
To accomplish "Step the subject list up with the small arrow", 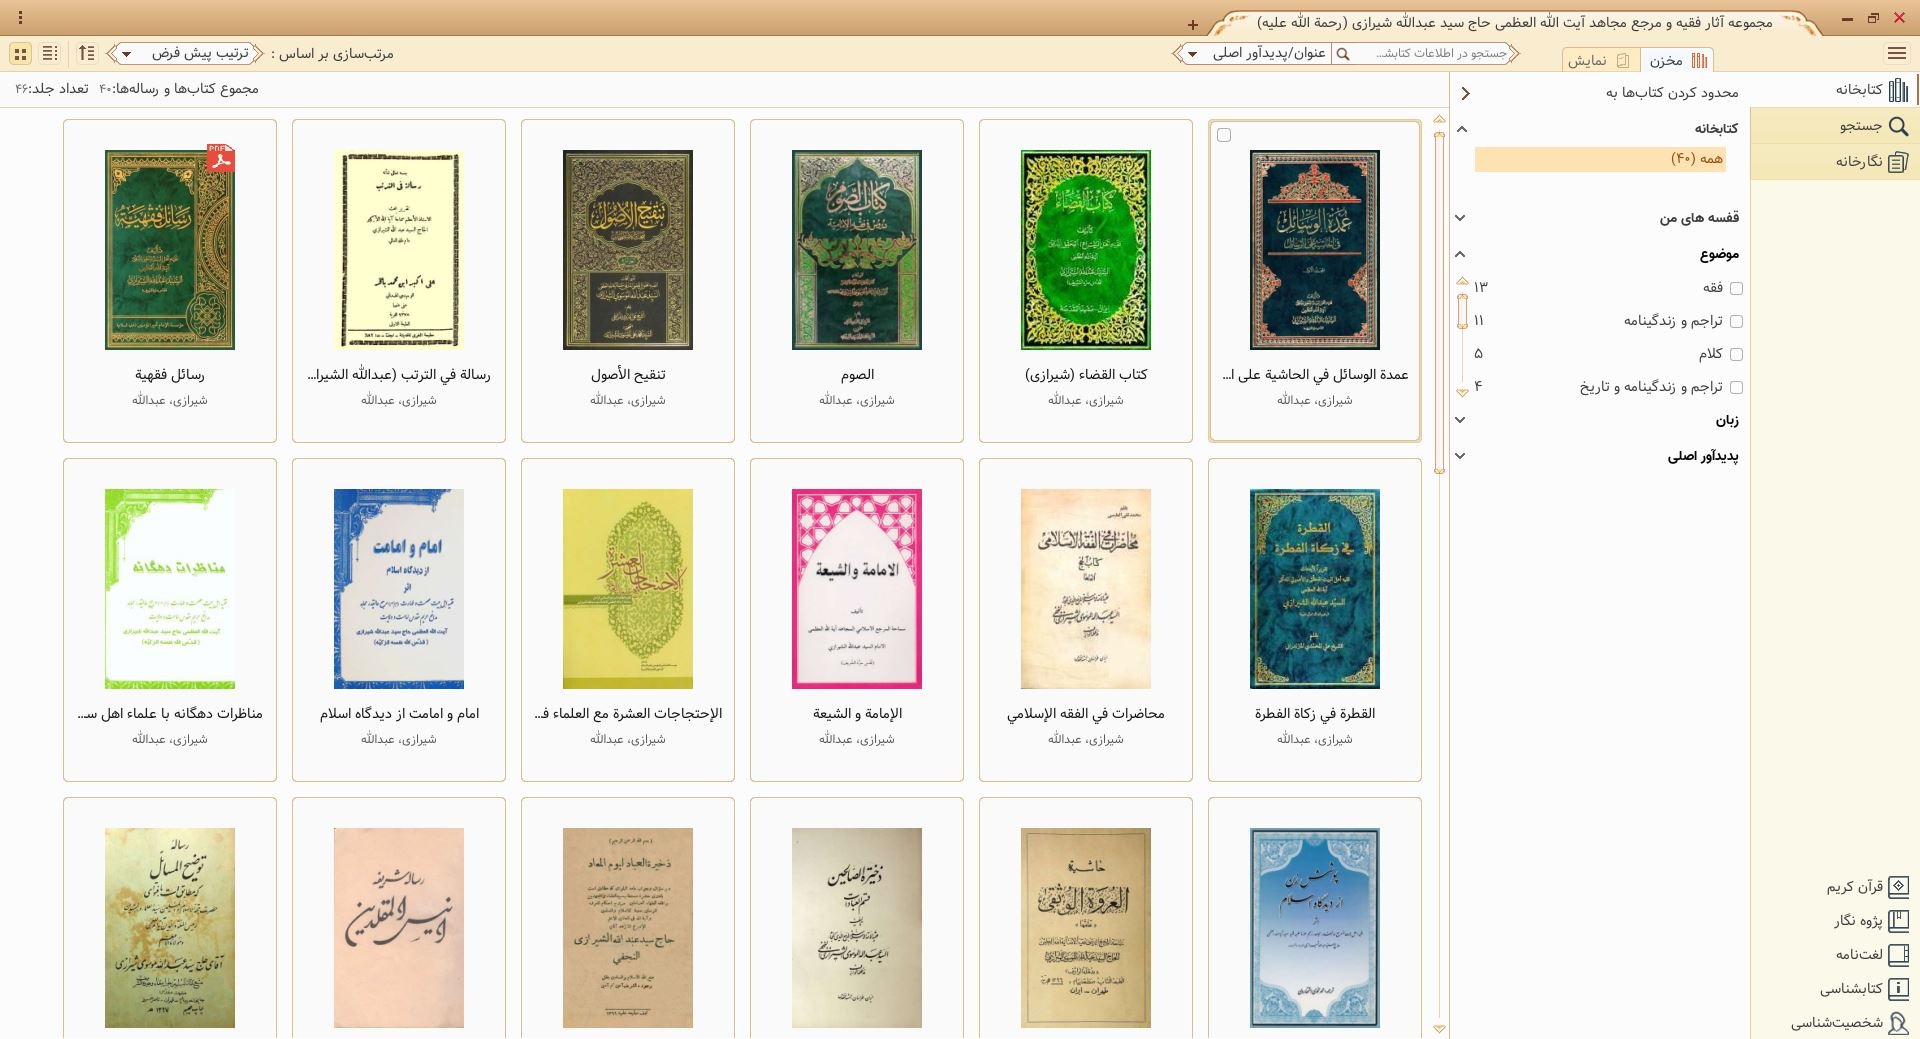I will click(x=1462, y=281).
